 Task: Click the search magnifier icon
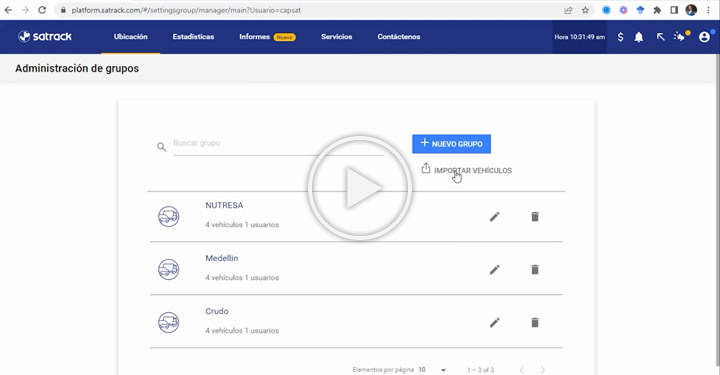click(161, 147)
